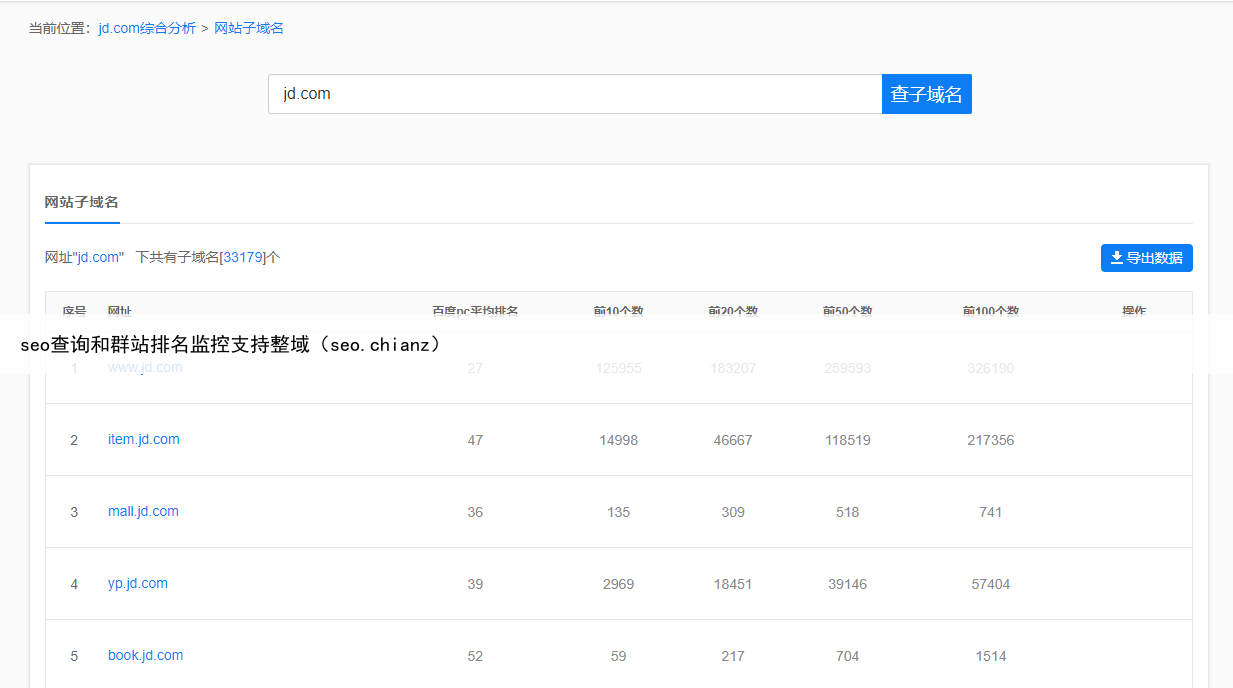Click the seo查询和群站排名监控 banner text

(x=230, y=345)
